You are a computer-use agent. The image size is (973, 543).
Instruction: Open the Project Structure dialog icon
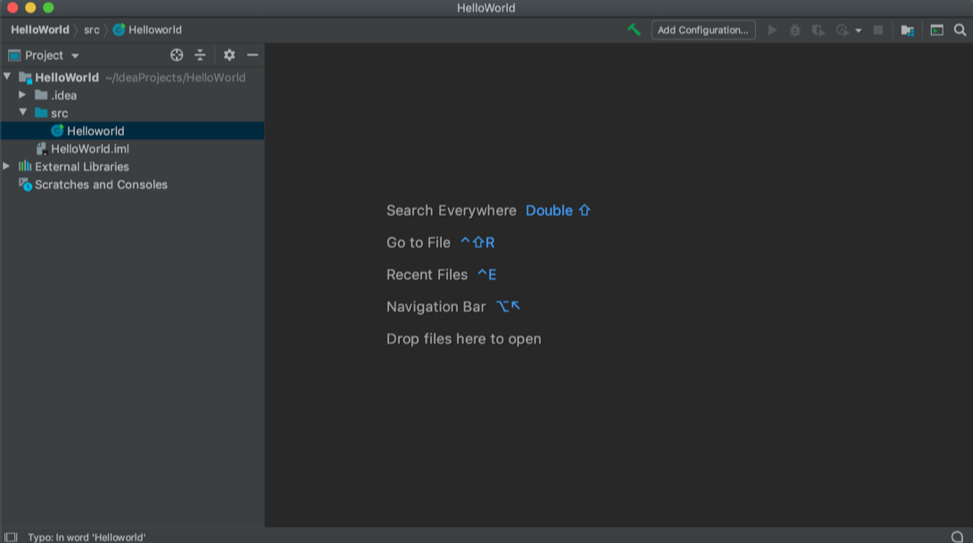(907, 30)
